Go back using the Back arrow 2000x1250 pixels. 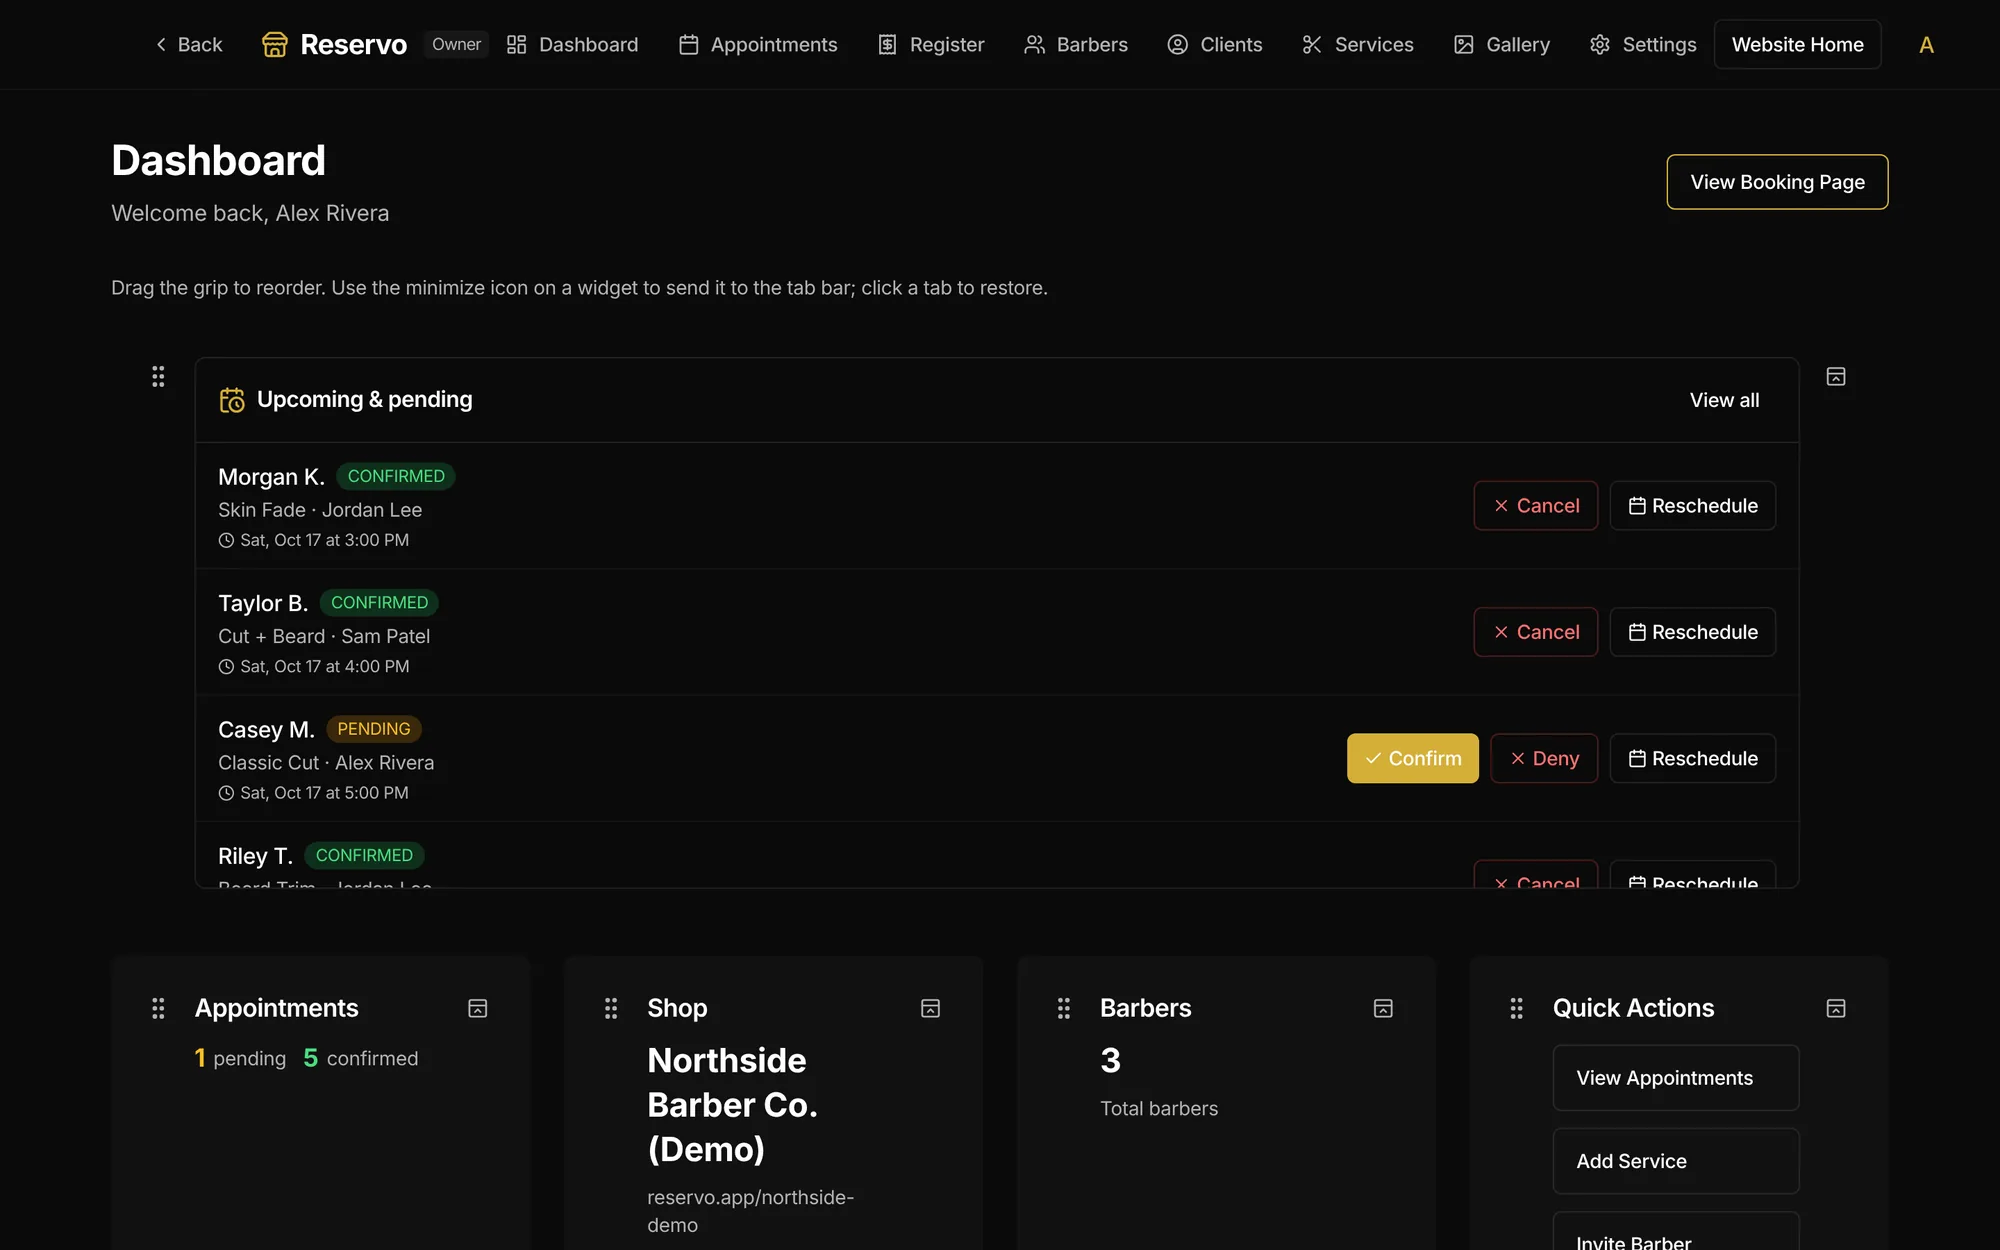coord(188,45)
